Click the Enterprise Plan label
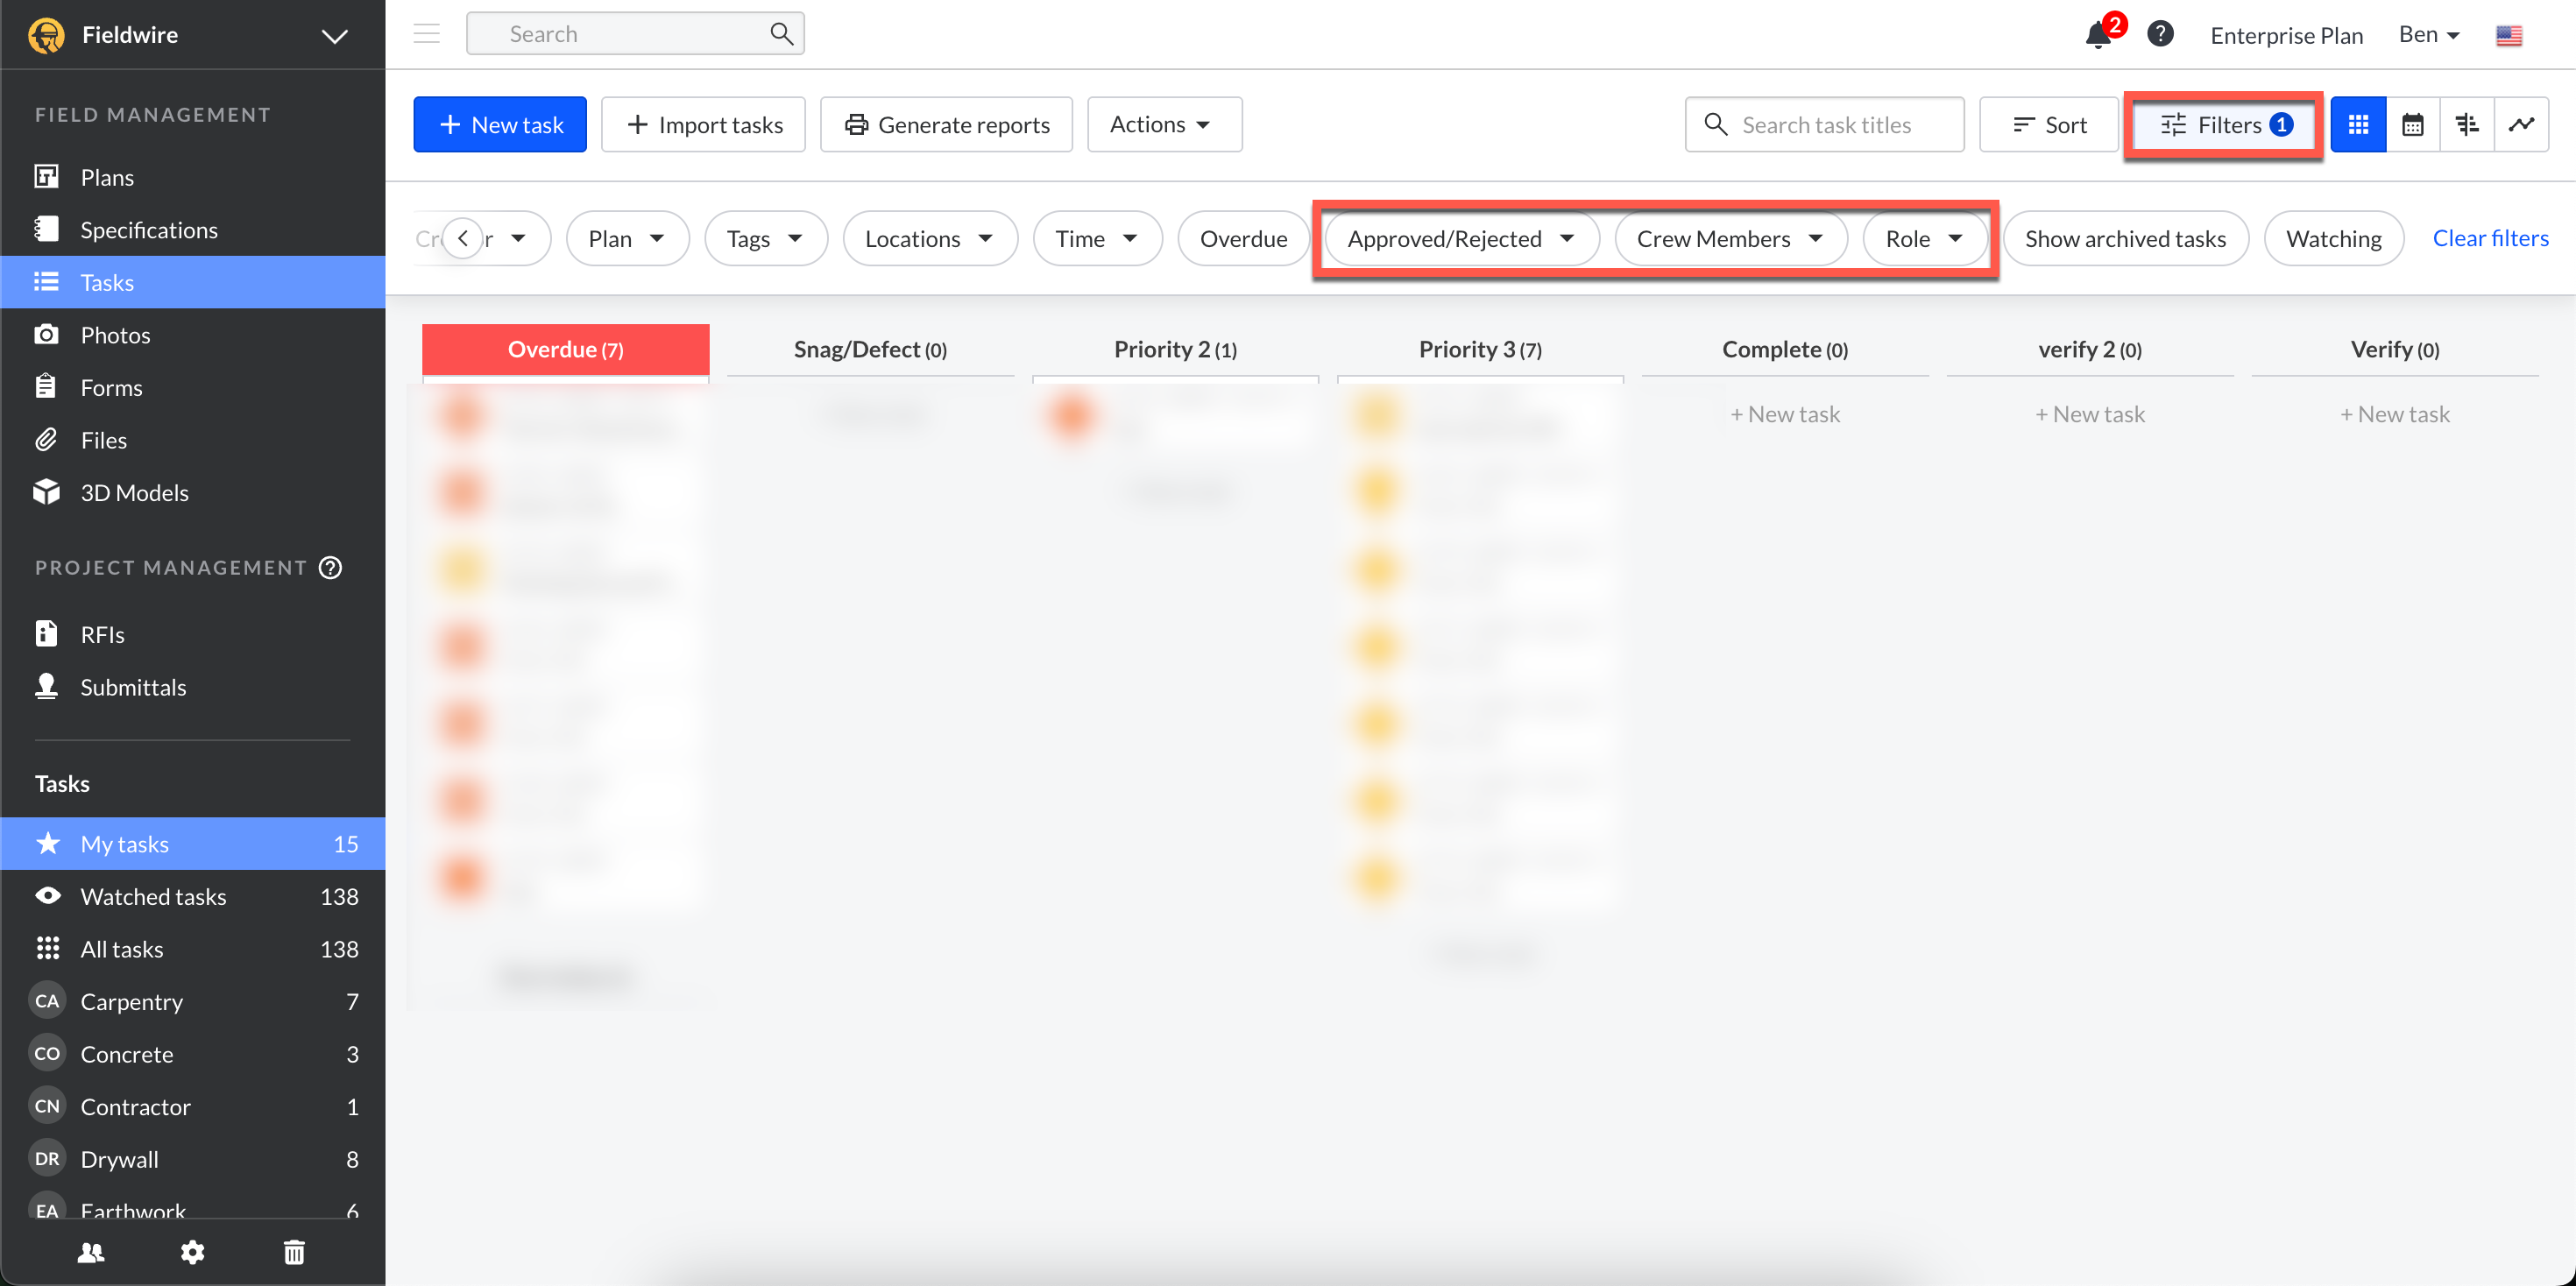Image resolution: width=2576 pixels, height=1286 pixels. 2286,36
